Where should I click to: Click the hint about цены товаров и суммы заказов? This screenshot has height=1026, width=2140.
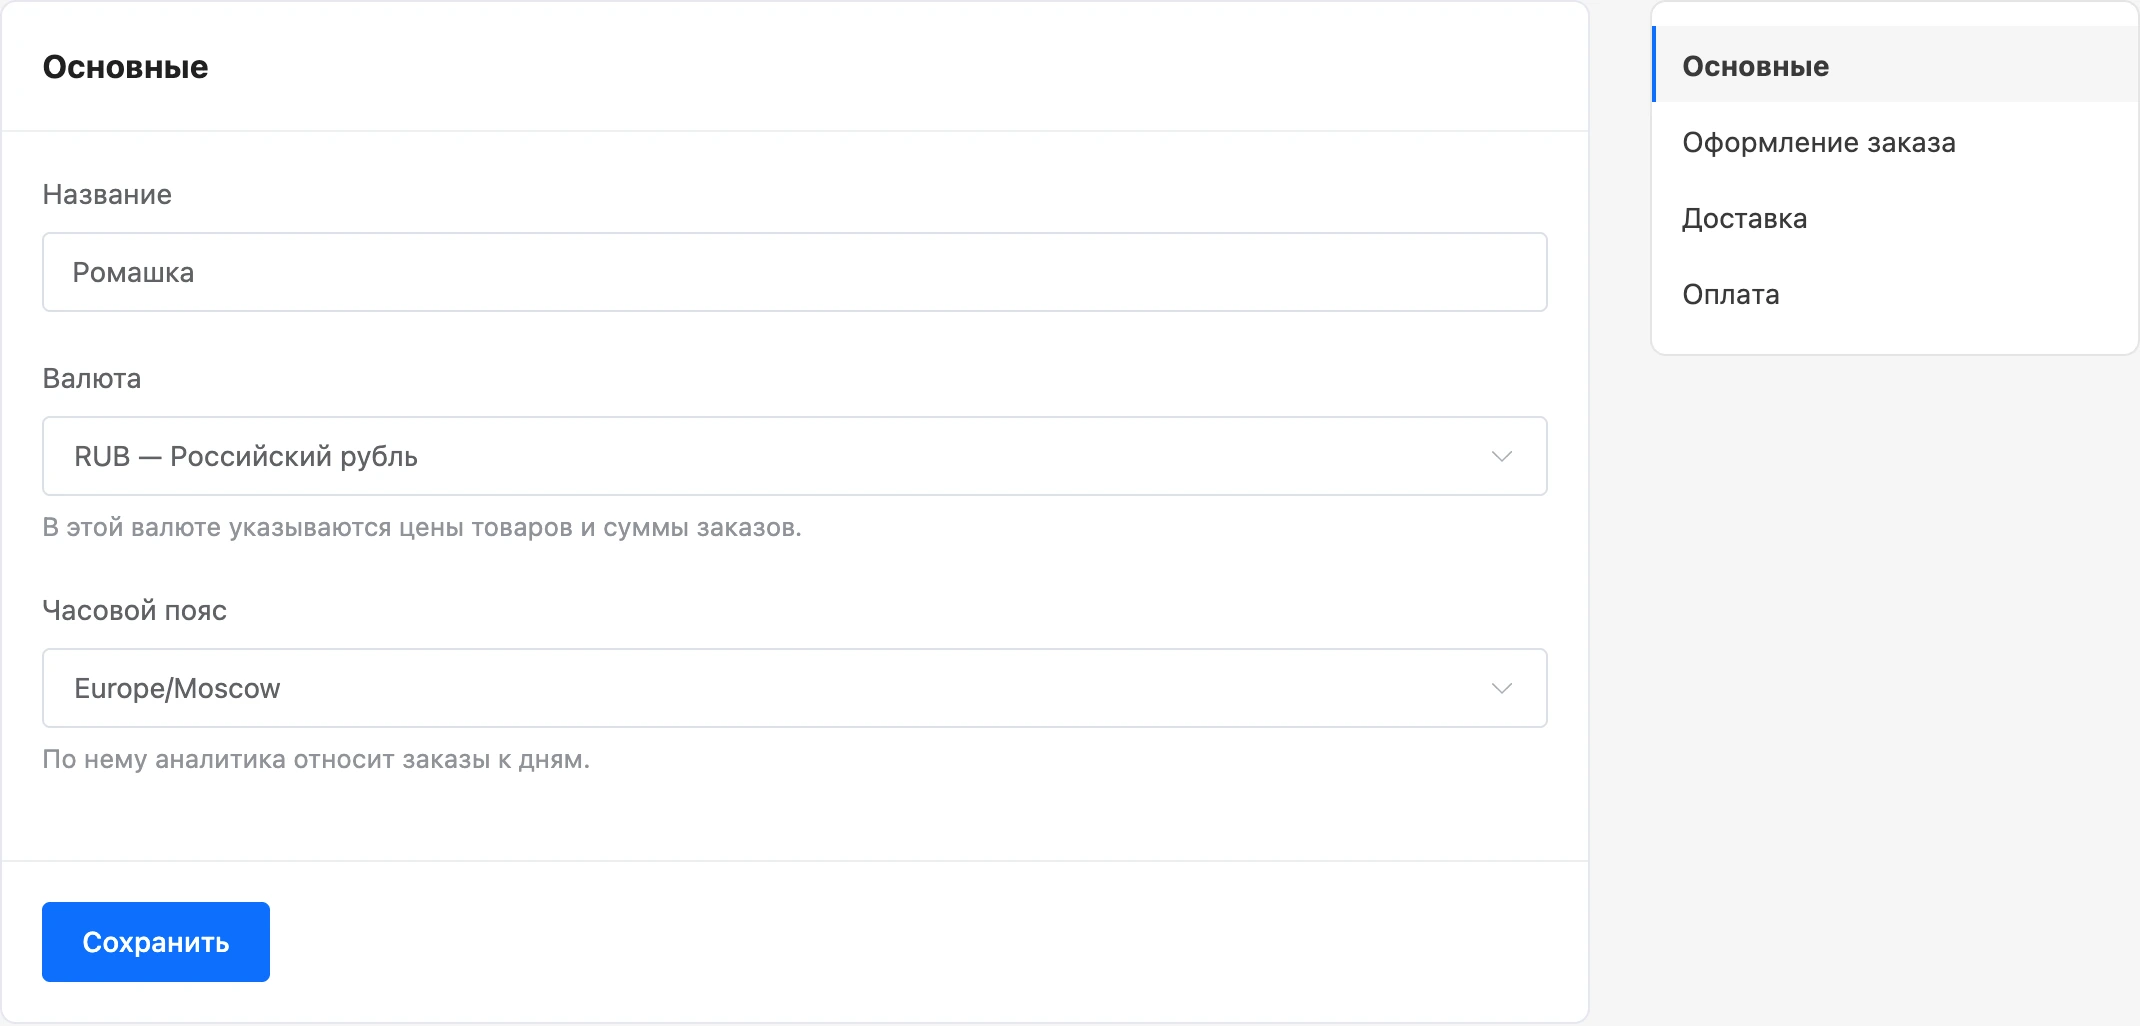click(422, 527)
